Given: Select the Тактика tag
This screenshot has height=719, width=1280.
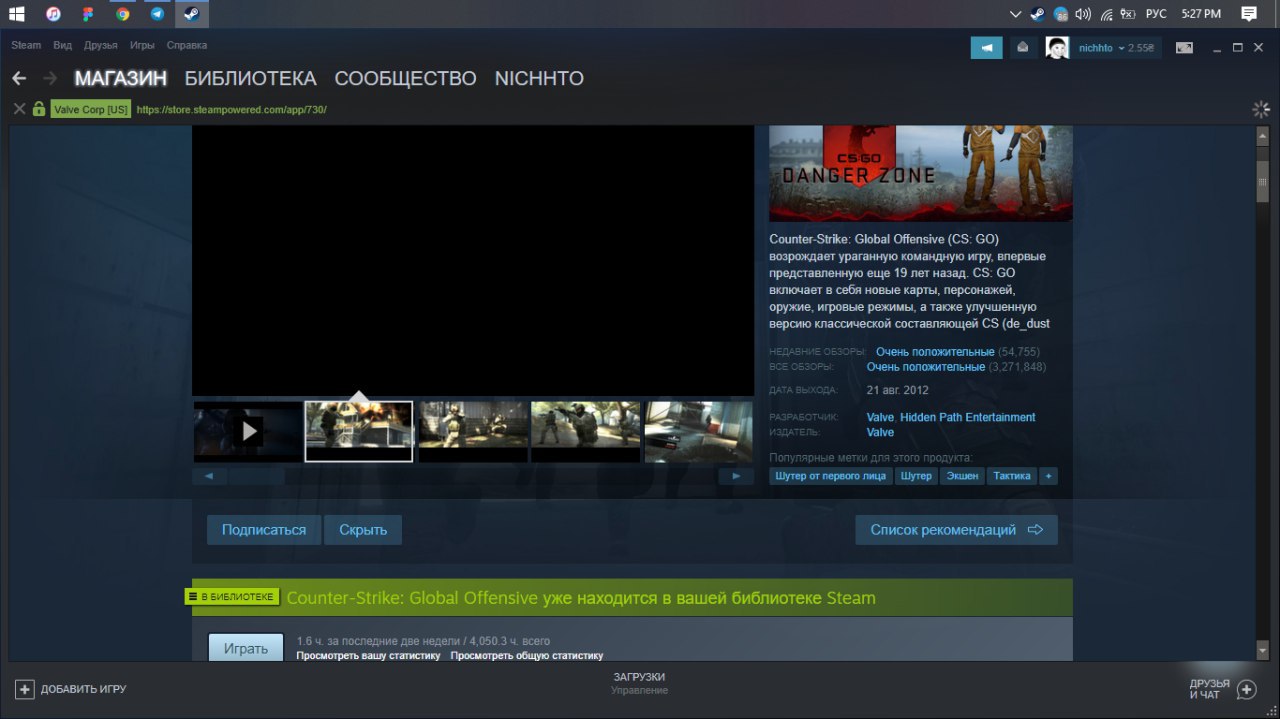Looking at the screenshot, I should pos(1012,476).
